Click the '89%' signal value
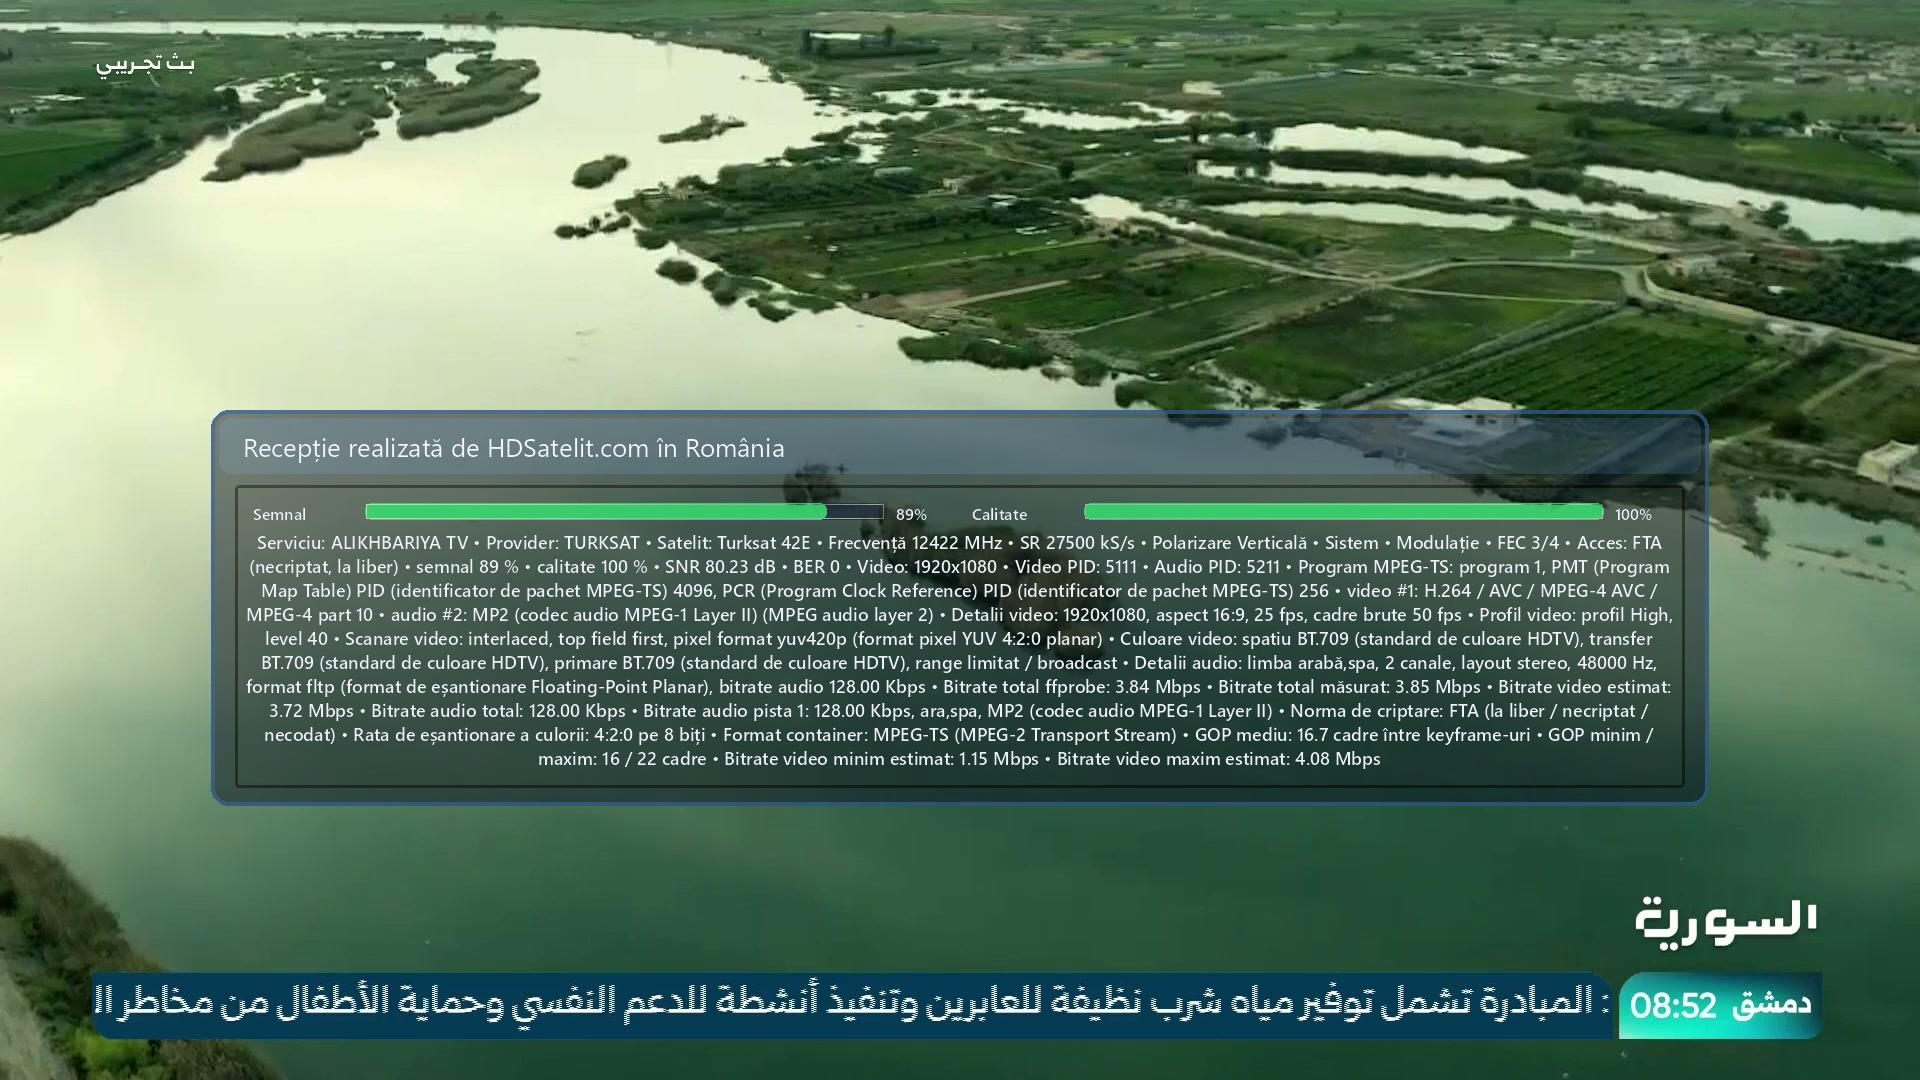This screenshot has height=1080, width=1920. pos(911,514)
